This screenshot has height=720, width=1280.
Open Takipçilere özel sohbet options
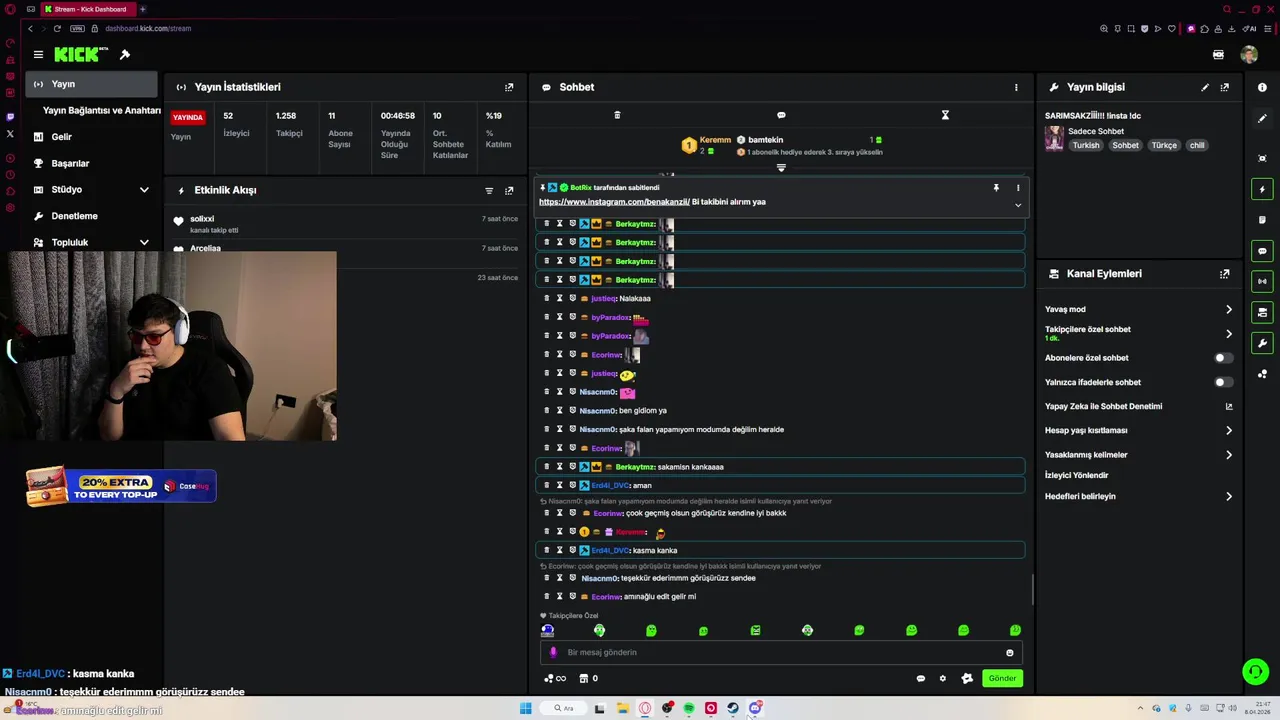tap(1229, 334)
